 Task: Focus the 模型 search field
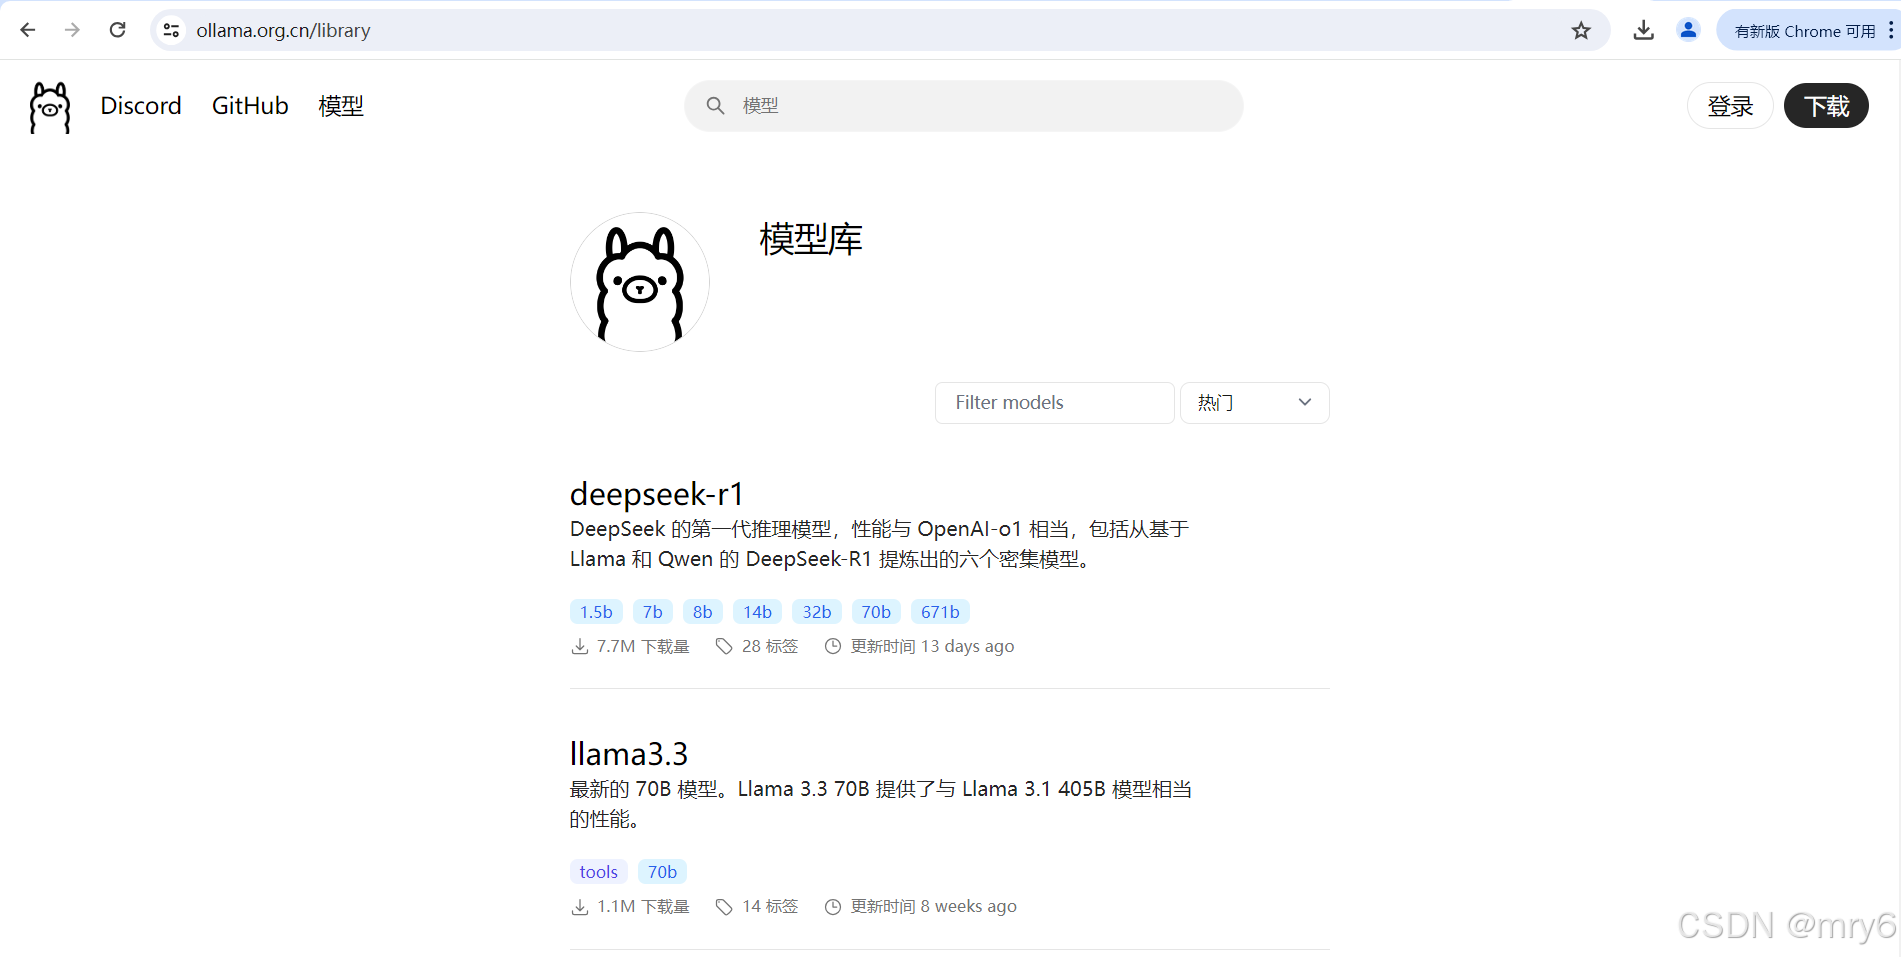(x=964, y=106)
